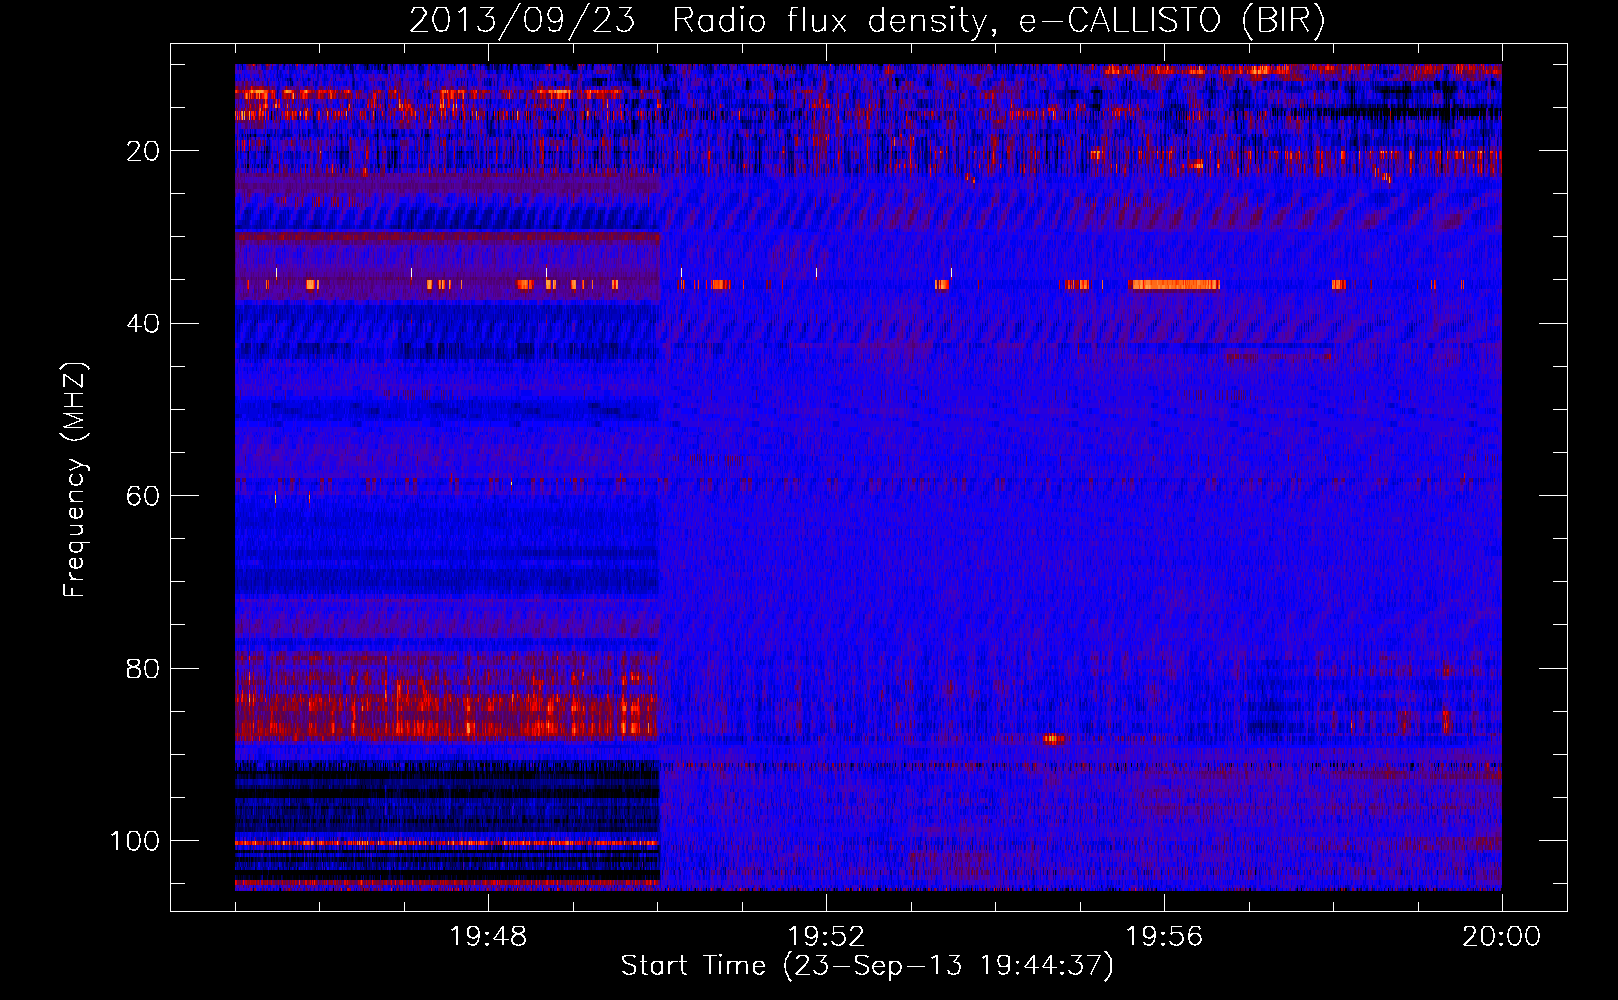Click the 'Frequency (MHZ)' y-axis label
The height and width of the screenshot is (1000, 1618).
coord(75,479)
